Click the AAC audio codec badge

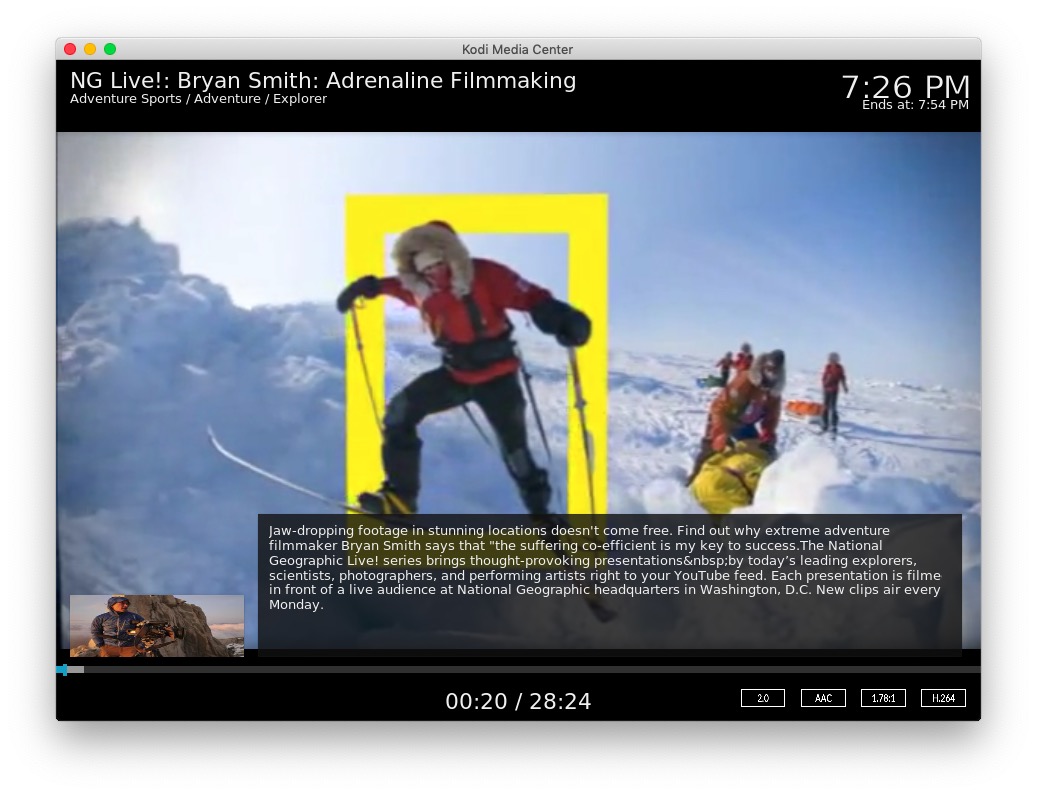(x=823, y=698)
